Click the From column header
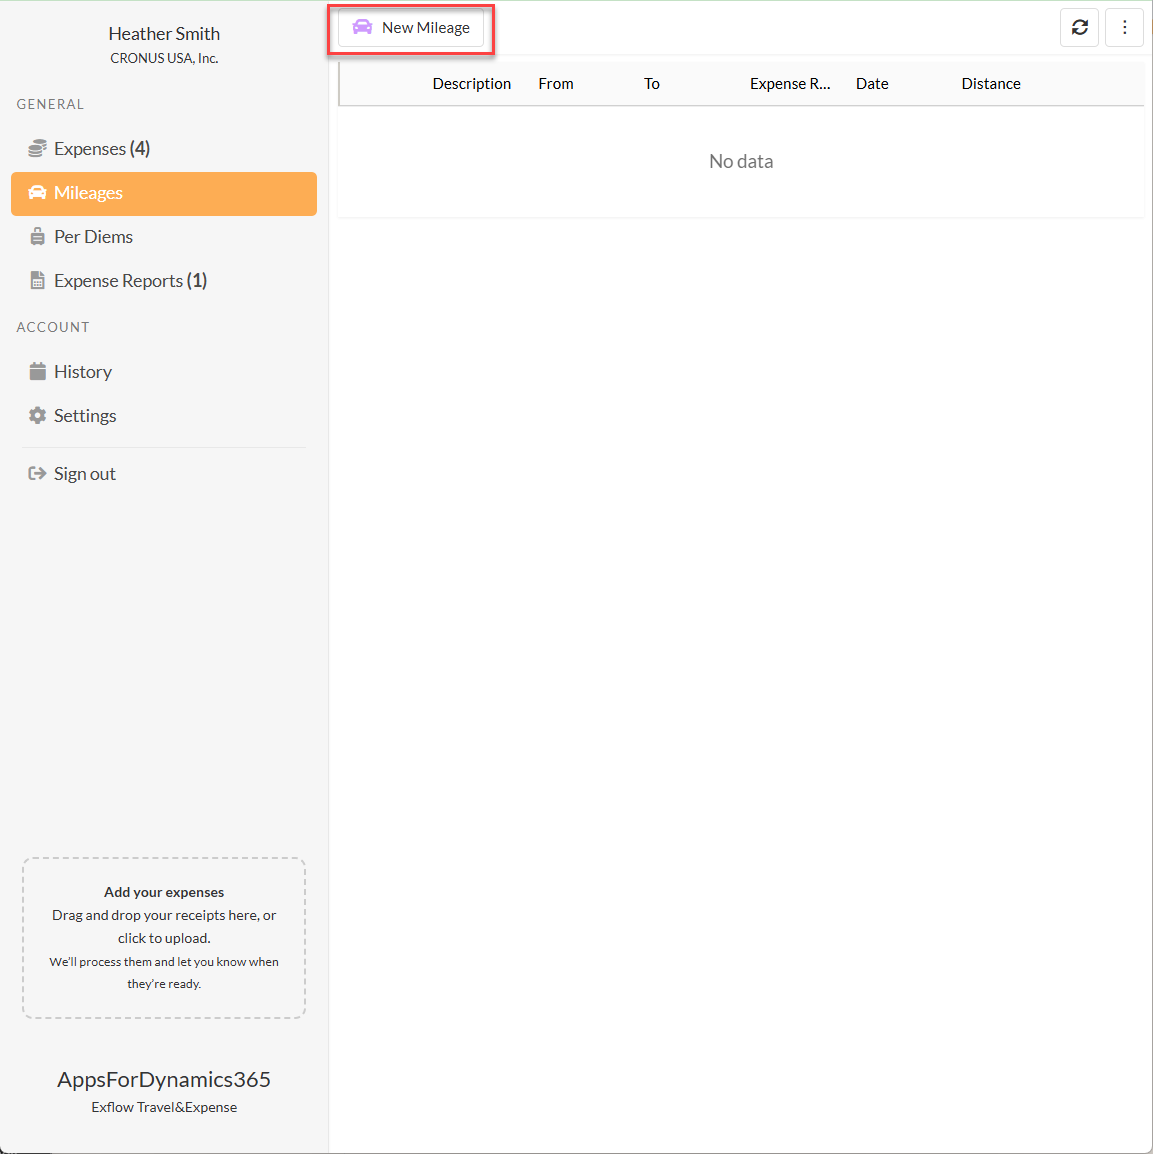The height and width of the screenshot is (1154, 1153). tap(556, 84)
